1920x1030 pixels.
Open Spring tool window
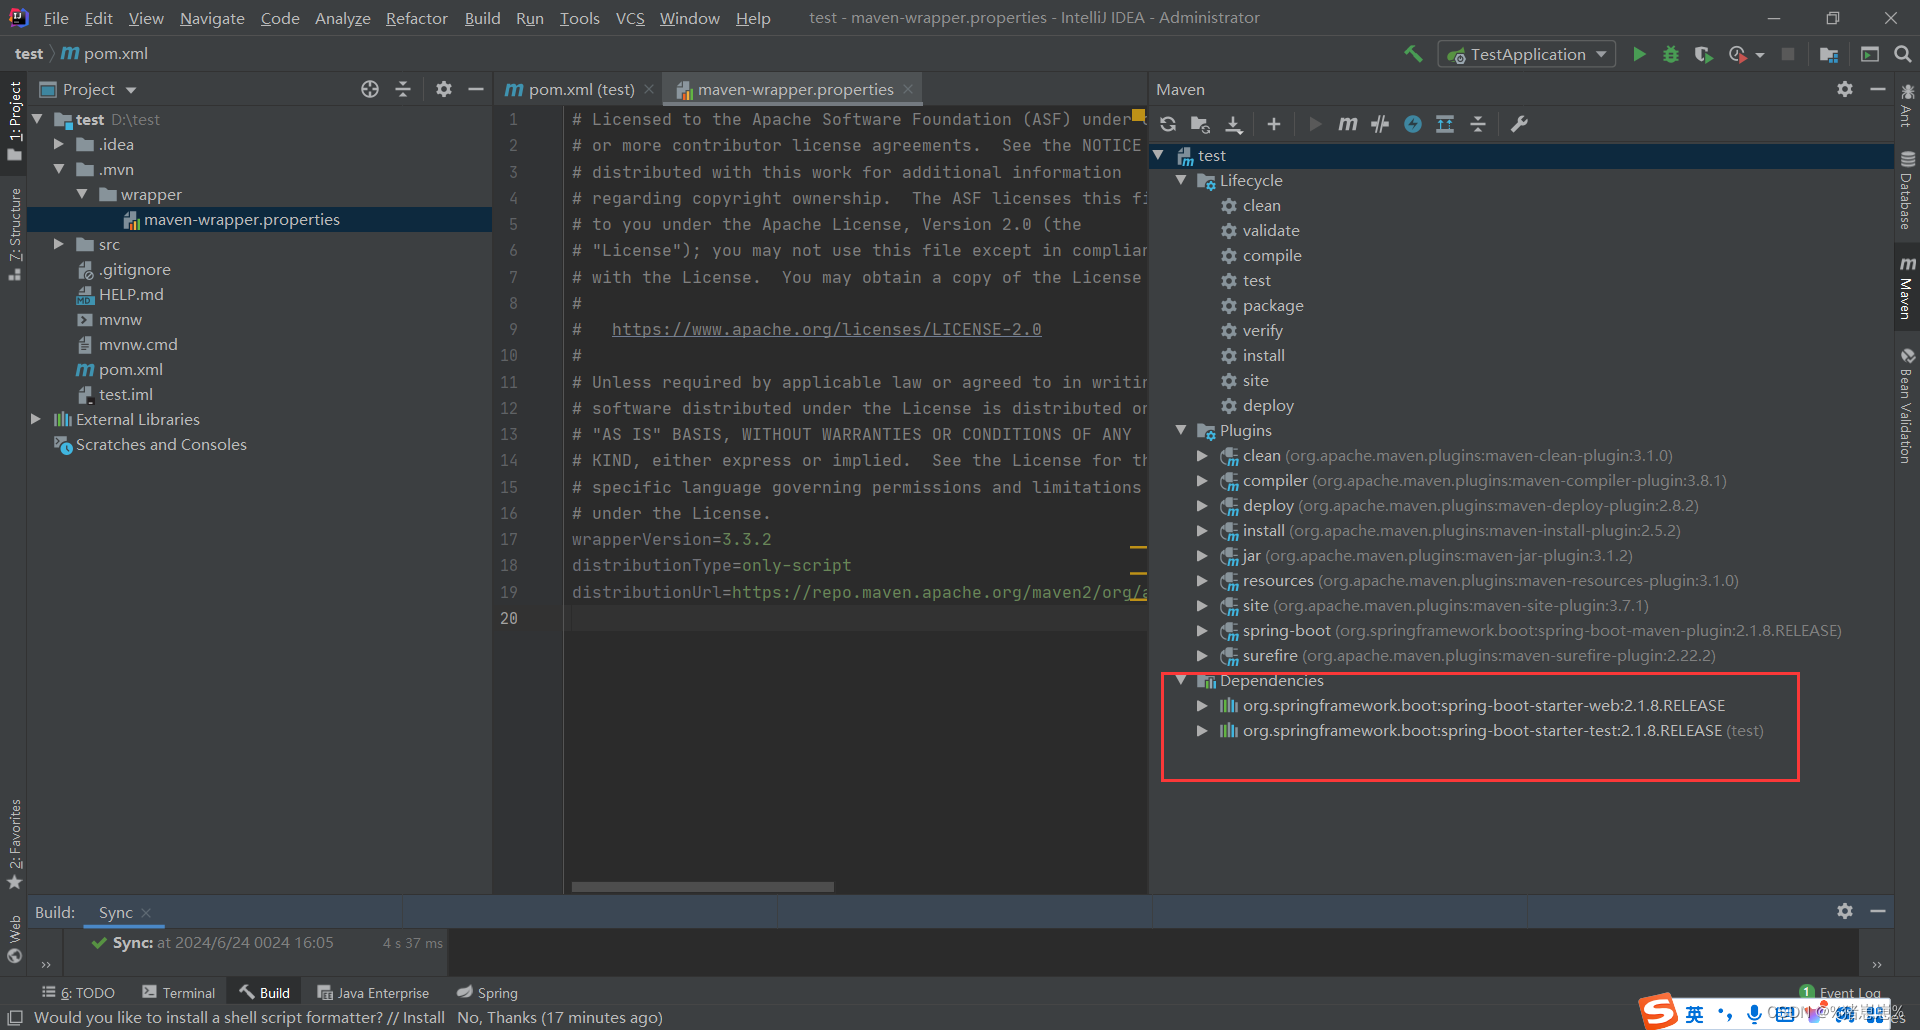point(487,992)
